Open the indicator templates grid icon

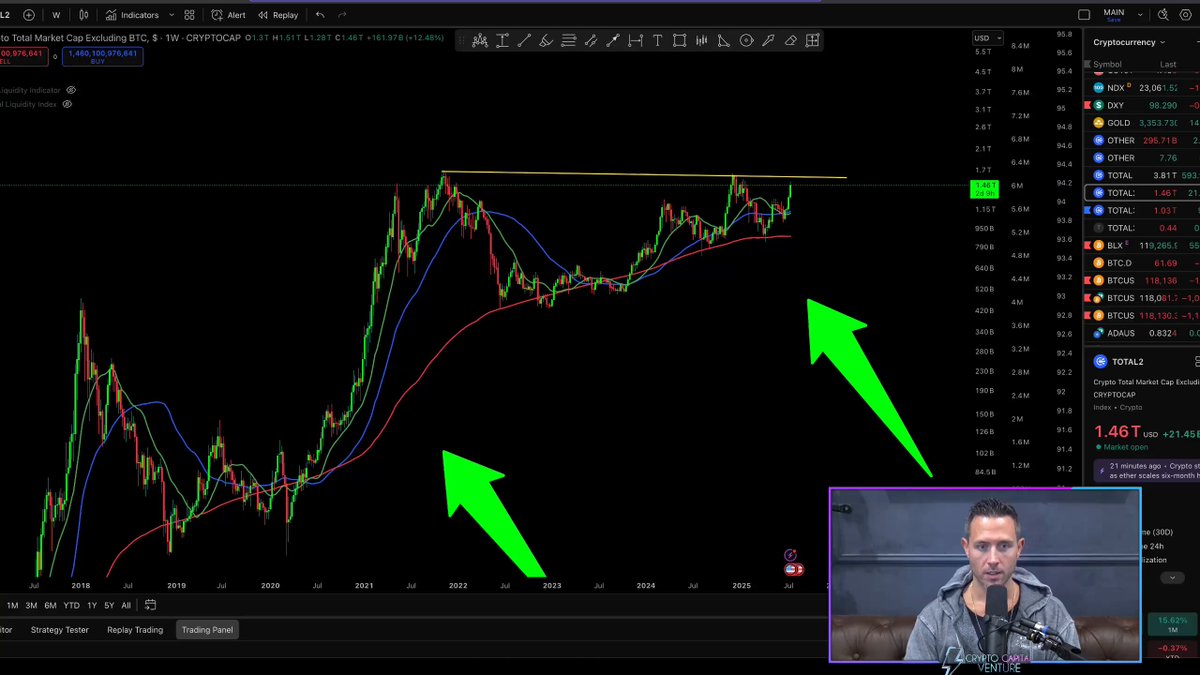click(x=189, y=15)
